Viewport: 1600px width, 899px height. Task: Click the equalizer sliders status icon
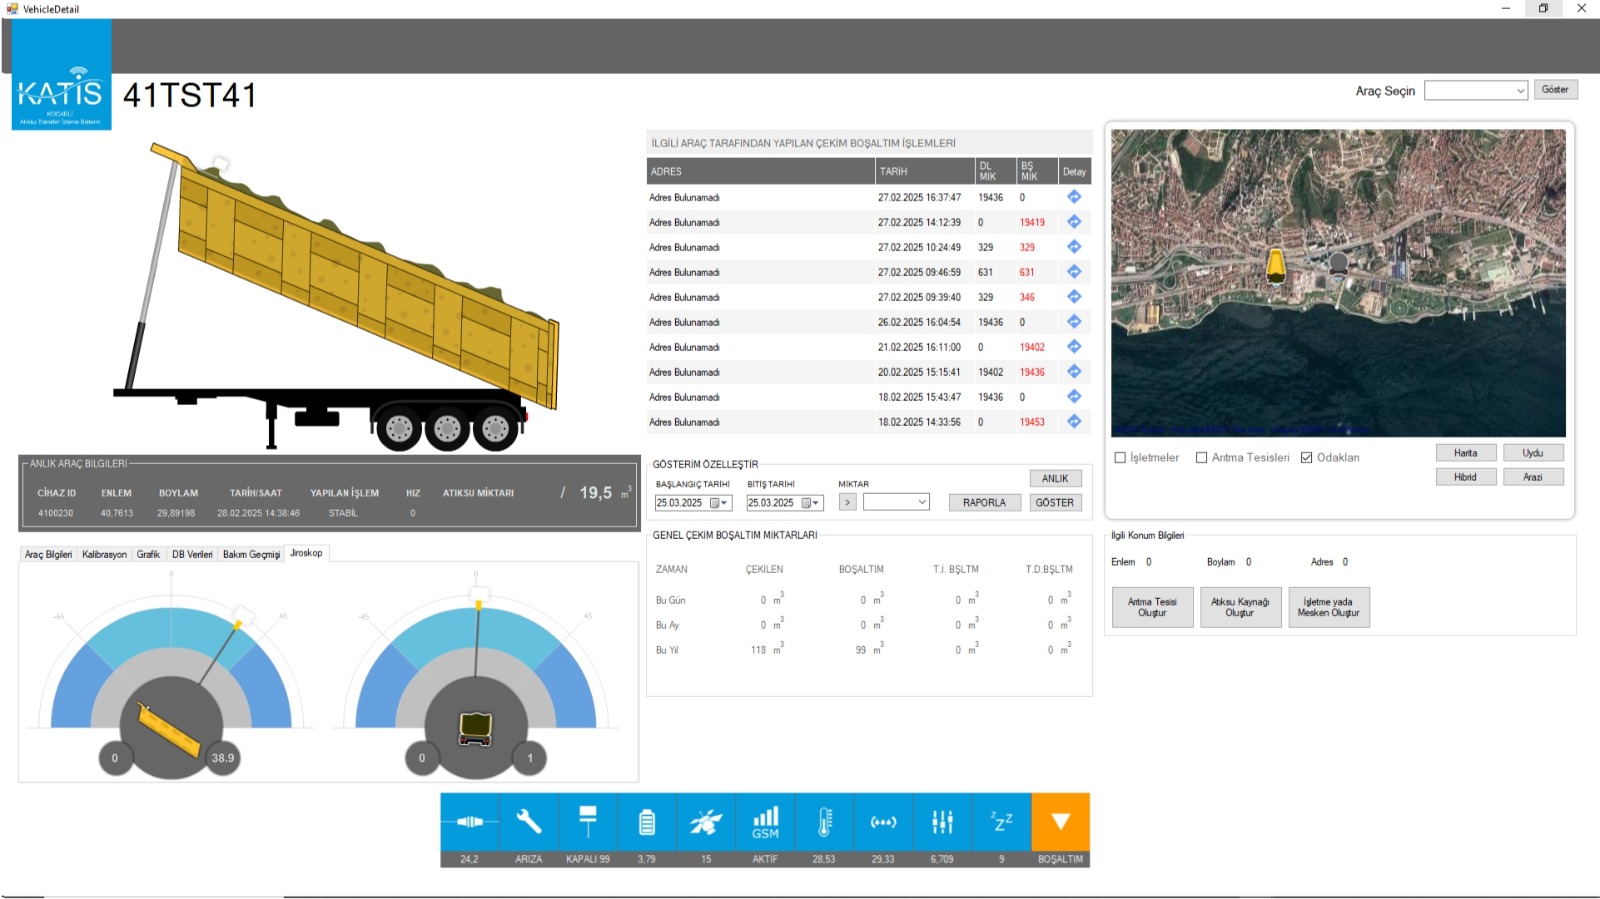tap(942, 822)
